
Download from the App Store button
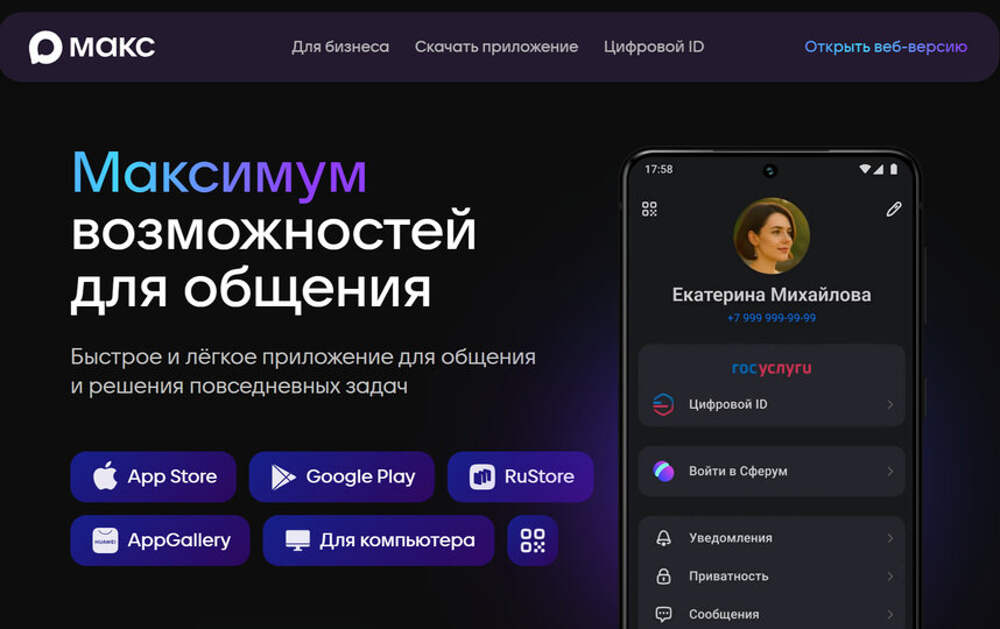pyautogui.click(x=153, y=477)
